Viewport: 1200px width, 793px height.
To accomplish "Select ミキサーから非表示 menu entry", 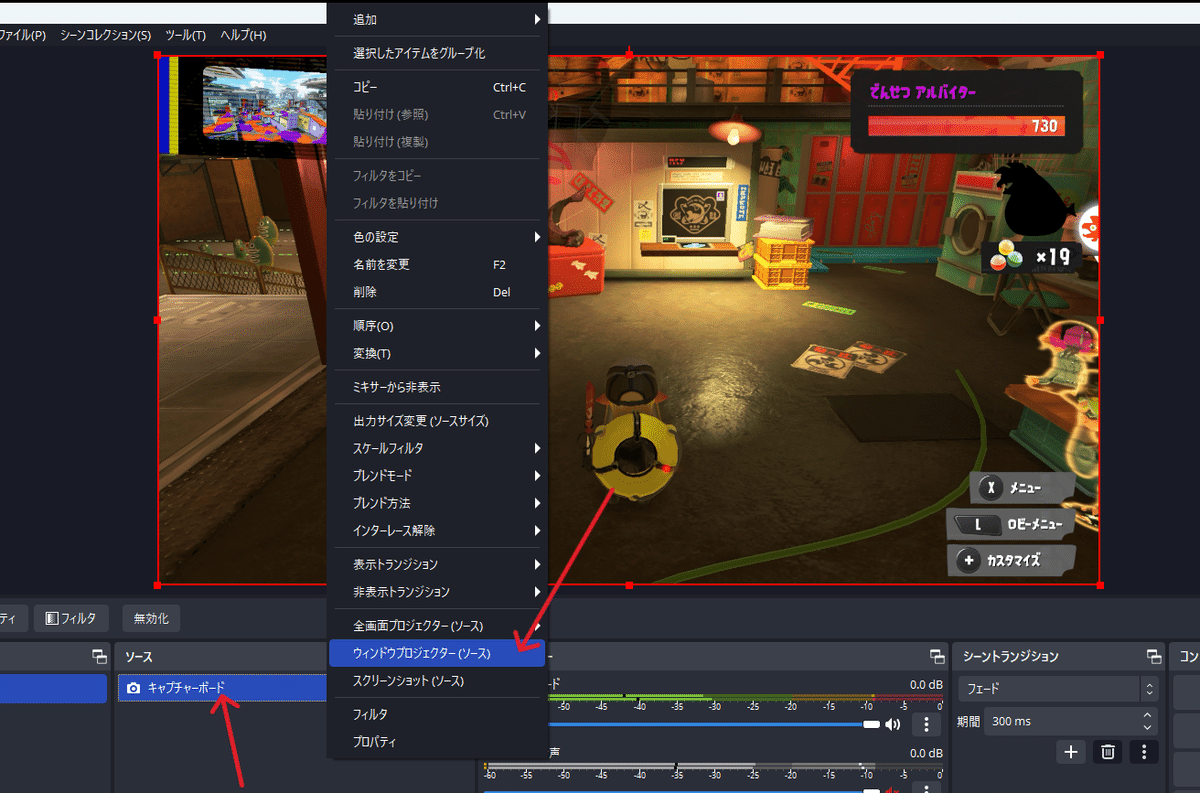I will coord(438,387).
